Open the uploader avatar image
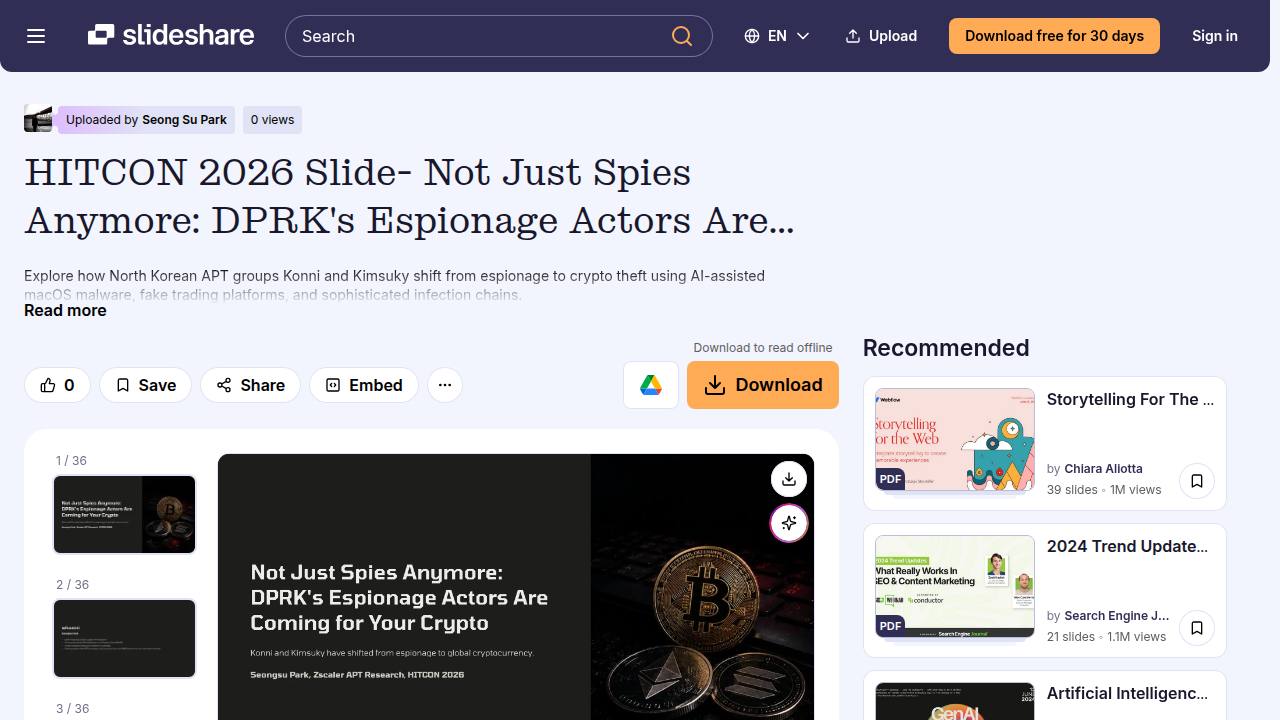 click(x=38, y=119)
